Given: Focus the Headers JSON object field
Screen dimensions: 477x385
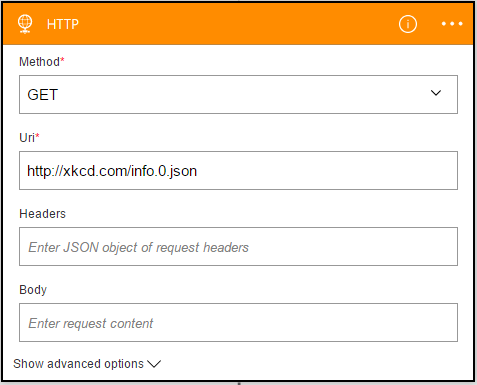Looking at the screenshot, I should [238, 246].
